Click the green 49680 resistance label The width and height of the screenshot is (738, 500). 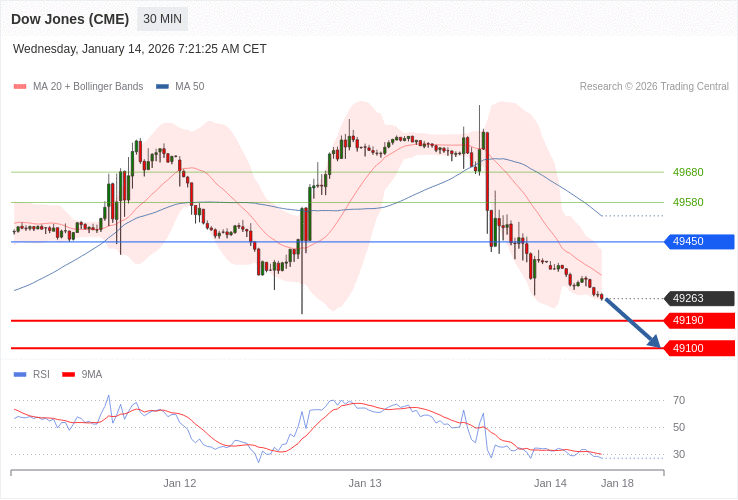click(x=688, y=172)
